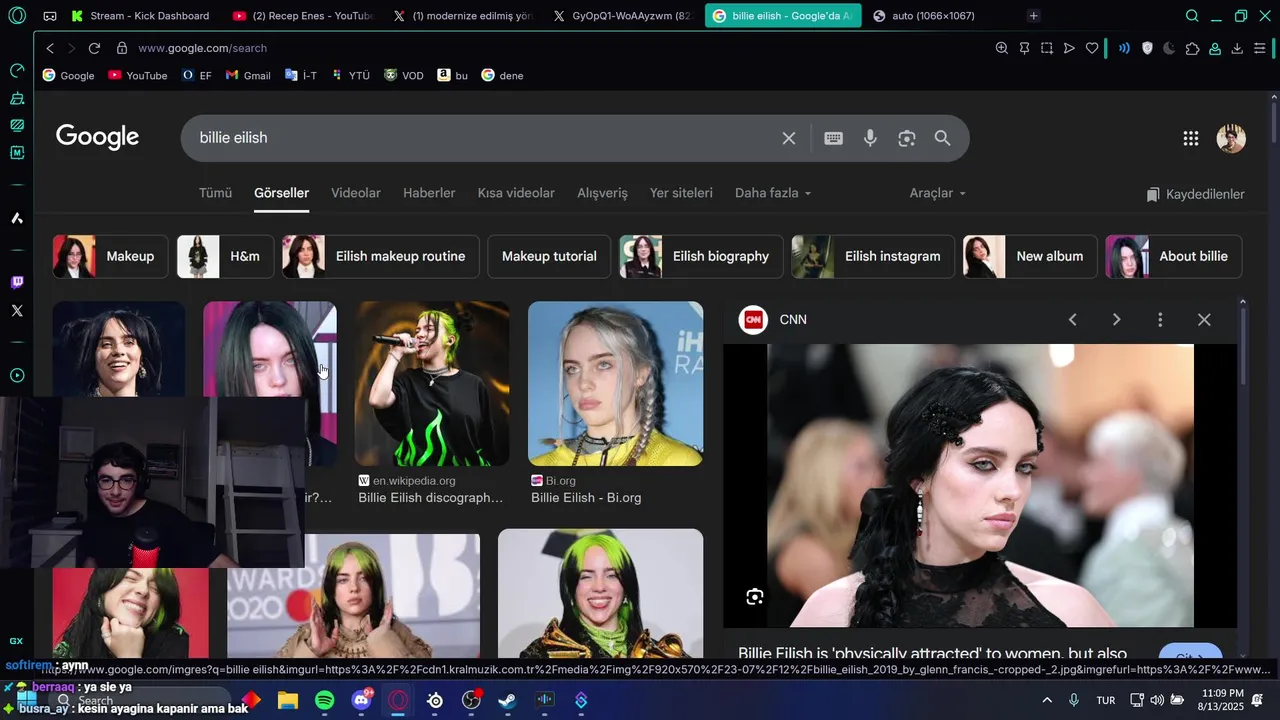Open the downloads icon

(x=1237, y=48)
